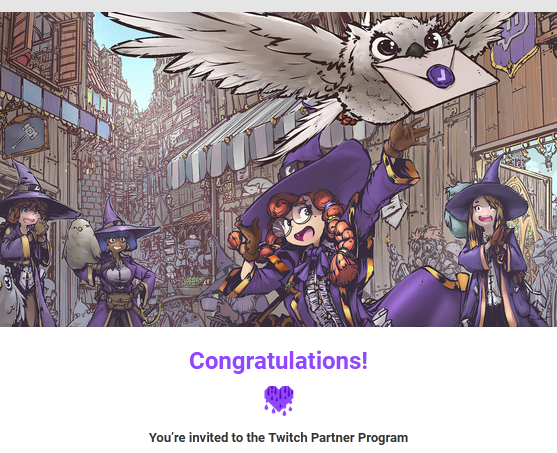Image resolution: width=557 pixels, height=453 pixels.
Task: Select the hammer shop sign
Action: pos(26,136)
